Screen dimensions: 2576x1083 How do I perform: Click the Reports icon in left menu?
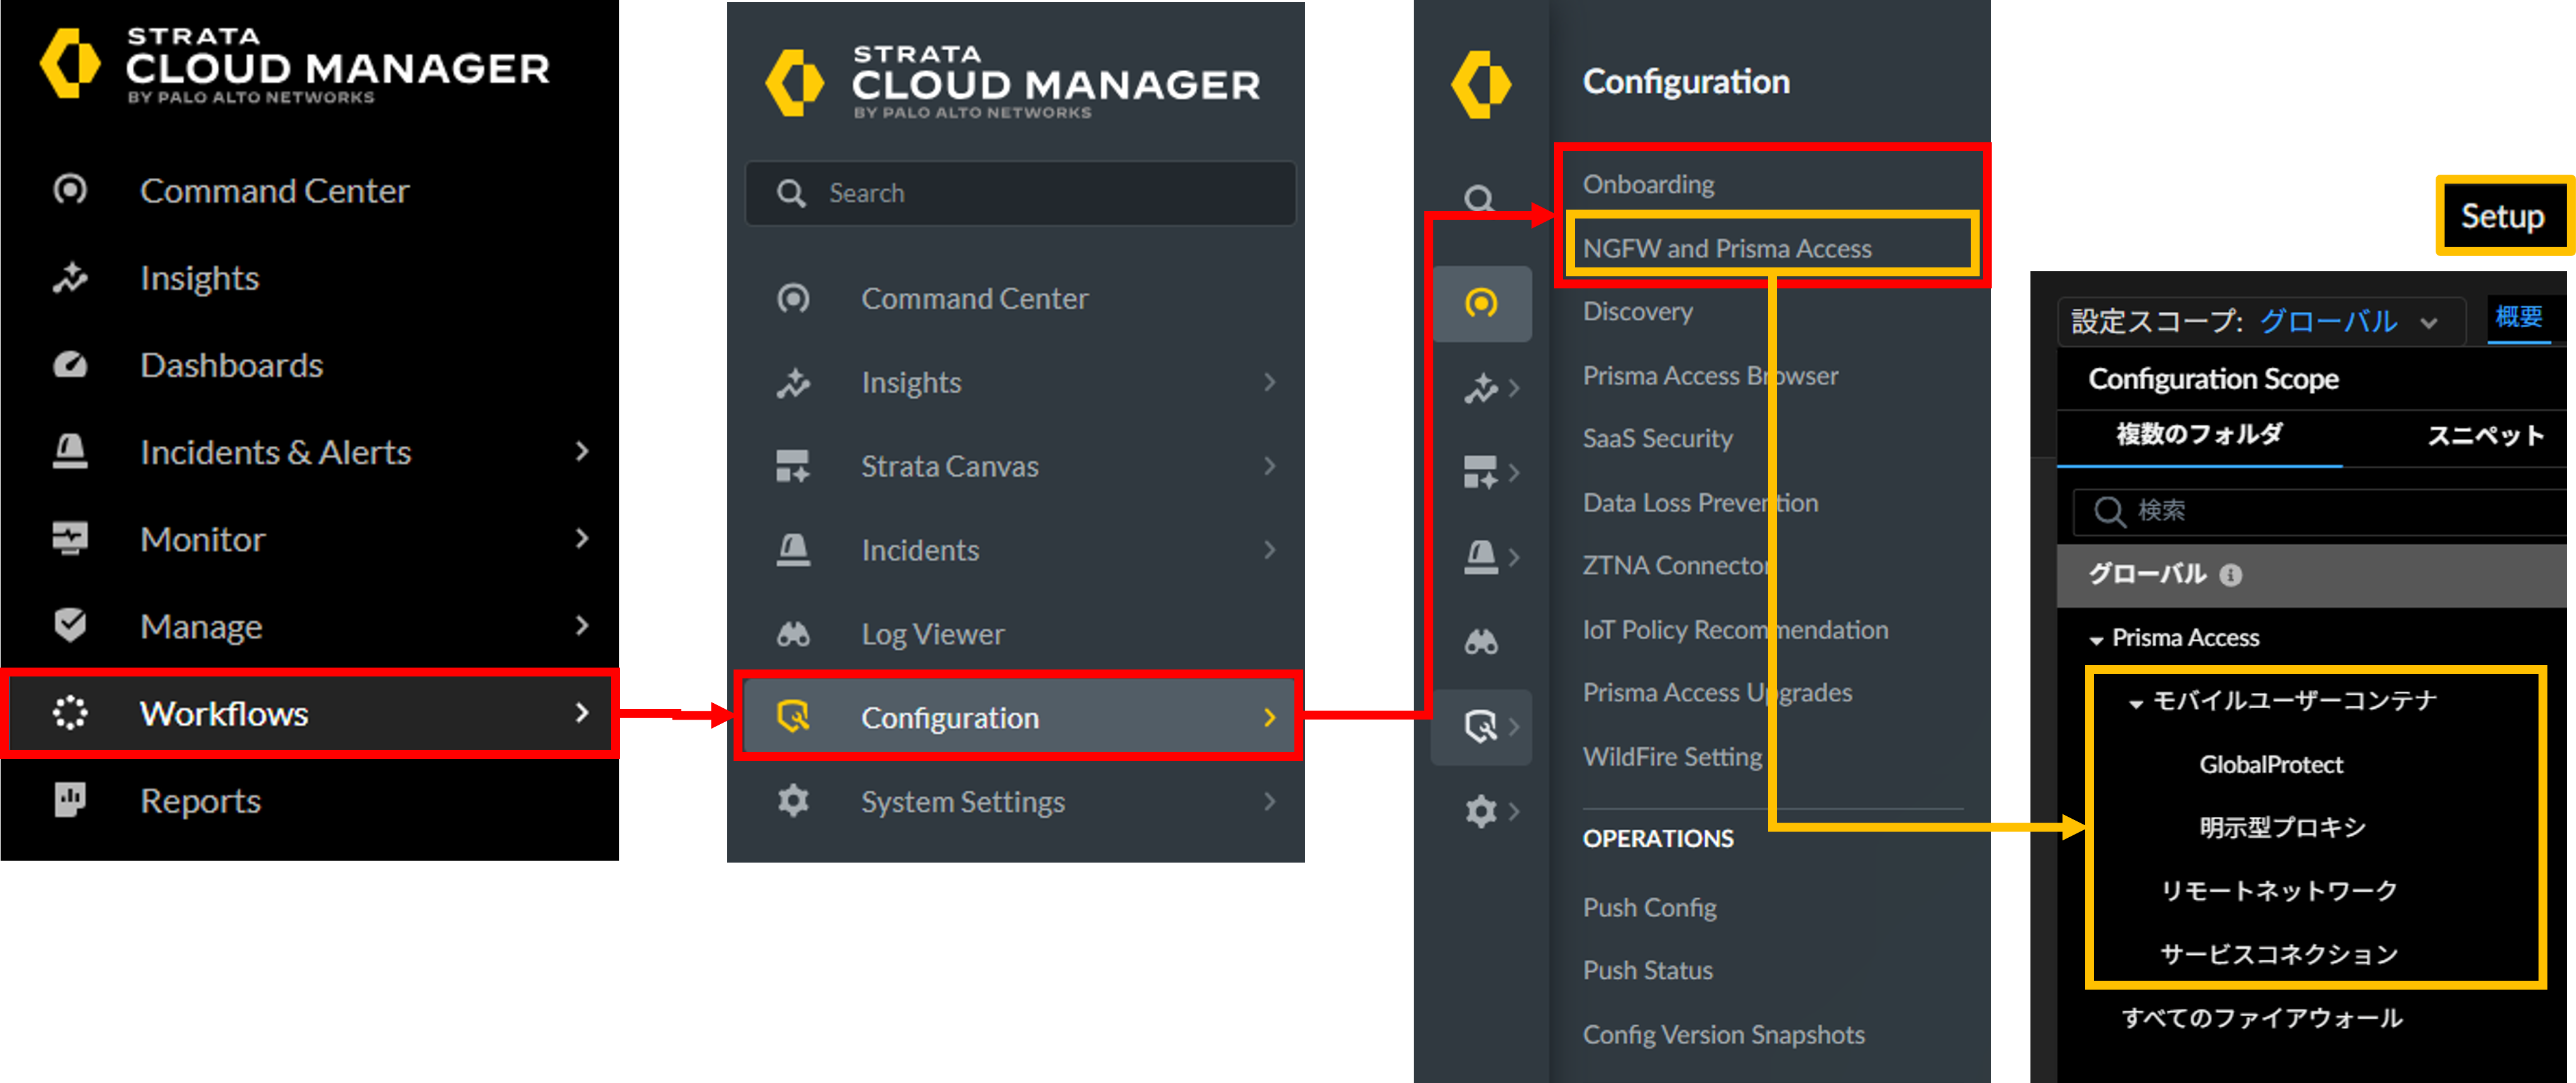pos(70,800)
